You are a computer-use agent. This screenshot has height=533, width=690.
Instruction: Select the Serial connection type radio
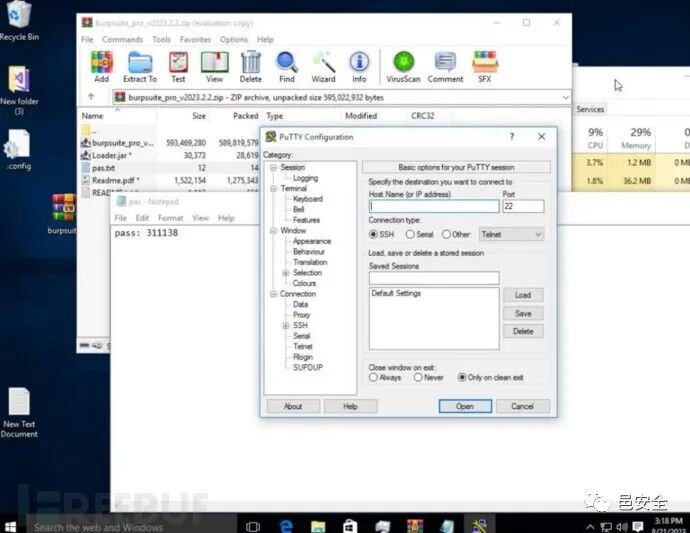410,234
